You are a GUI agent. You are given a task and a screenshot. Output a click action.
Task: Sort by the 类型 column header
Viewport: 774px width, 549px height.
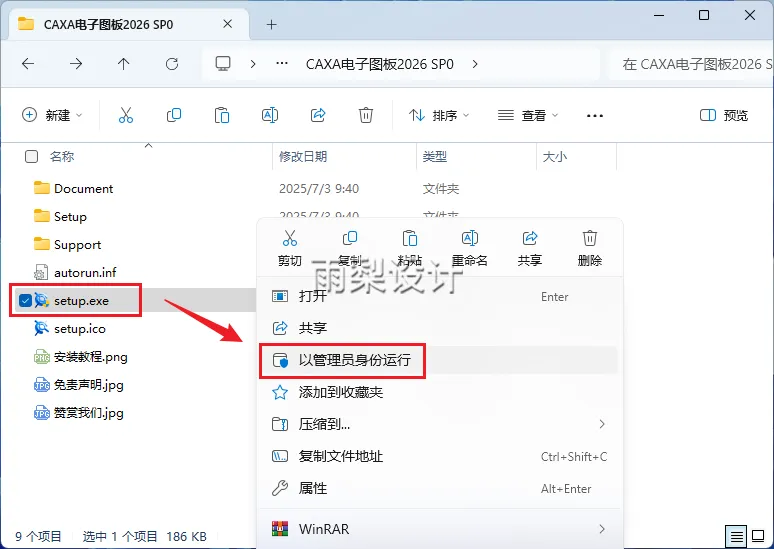pyautogui.click(x=435, y=157)
